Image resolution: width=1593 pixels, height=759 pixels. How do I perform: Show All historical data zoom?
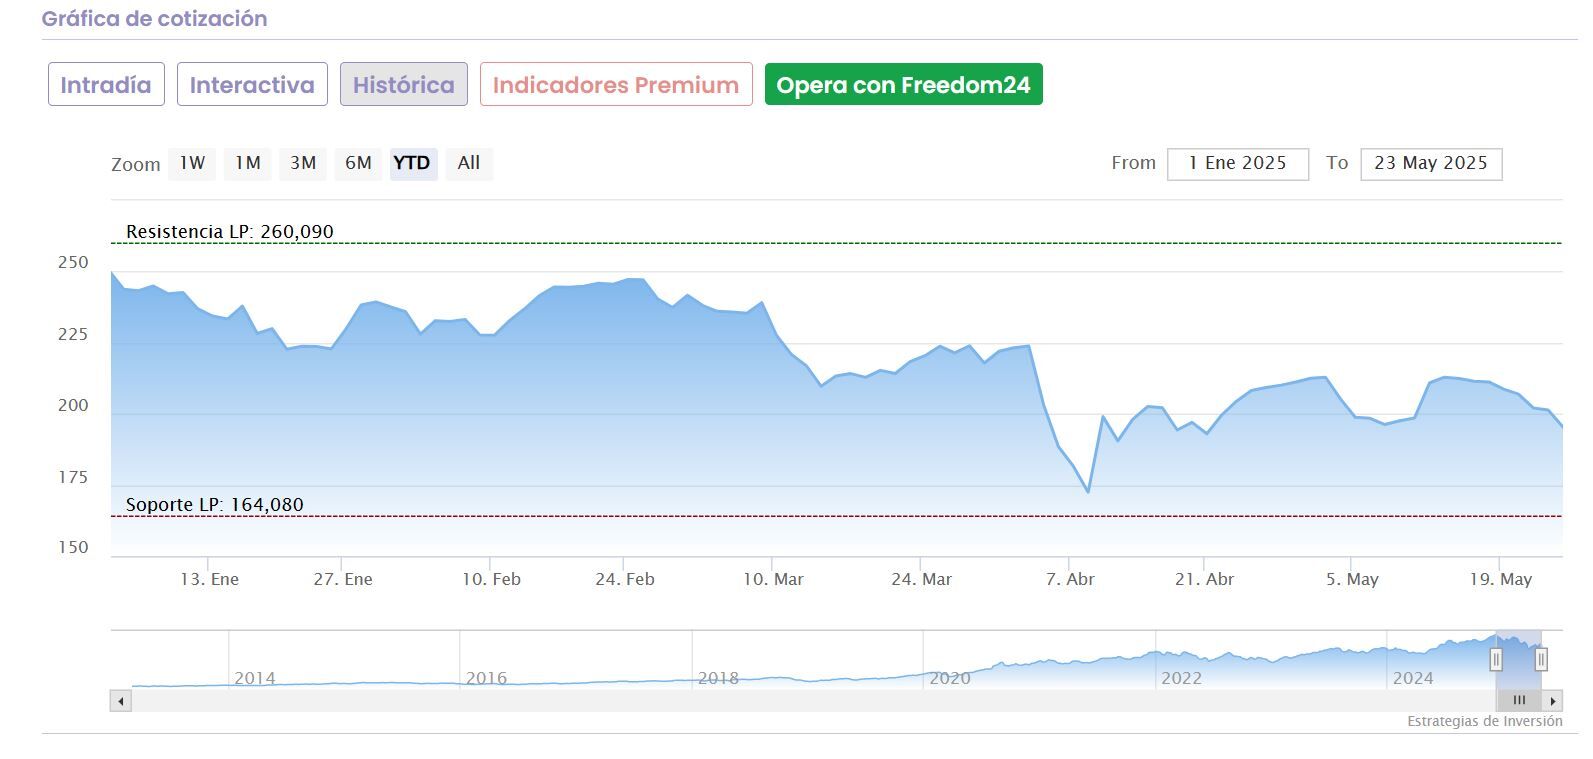pos(469,163)
